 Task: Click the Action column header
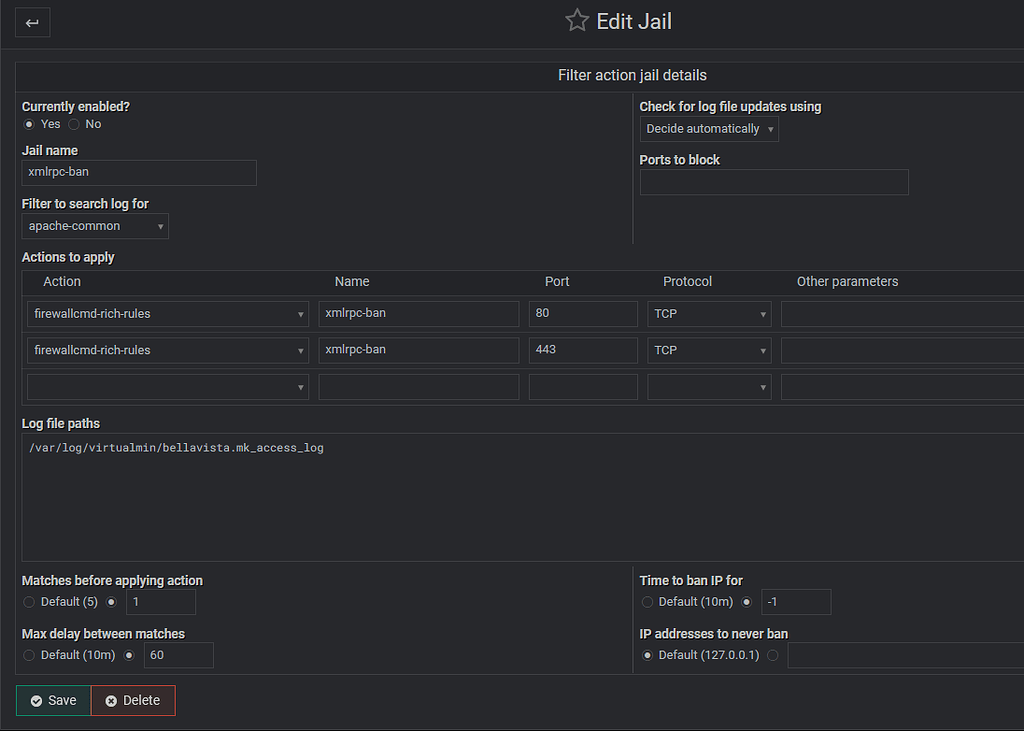pyautogui.click(x=62, y=282)
